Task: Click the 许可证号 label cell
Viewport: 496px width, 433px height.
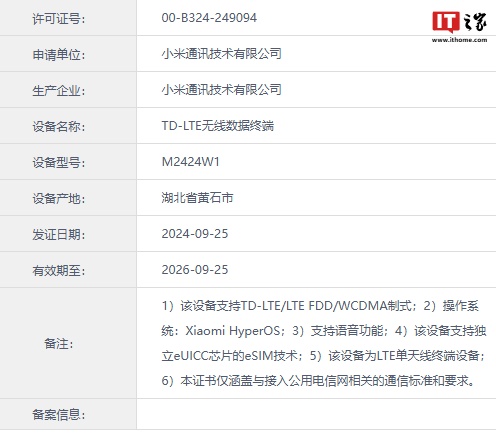Action: pos(68,18)
